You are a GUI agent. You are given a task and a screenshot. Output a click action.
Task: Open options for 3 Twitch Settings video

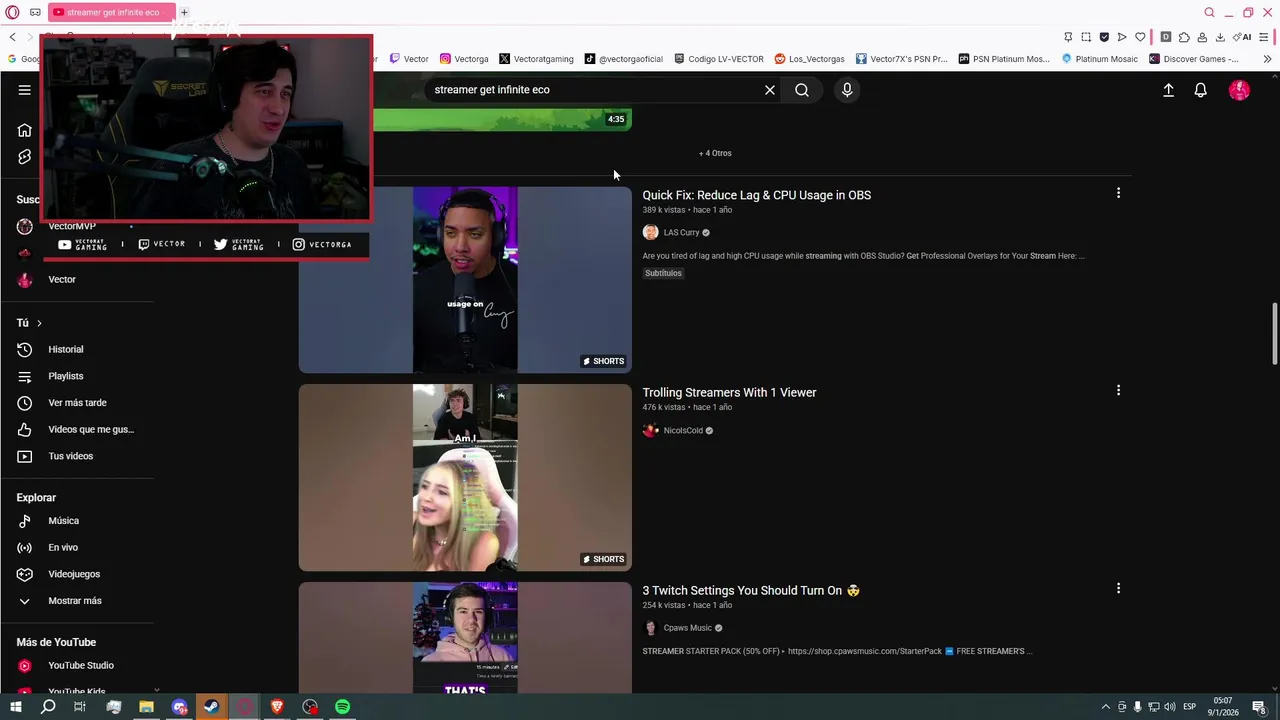[x=1118, y=589]
